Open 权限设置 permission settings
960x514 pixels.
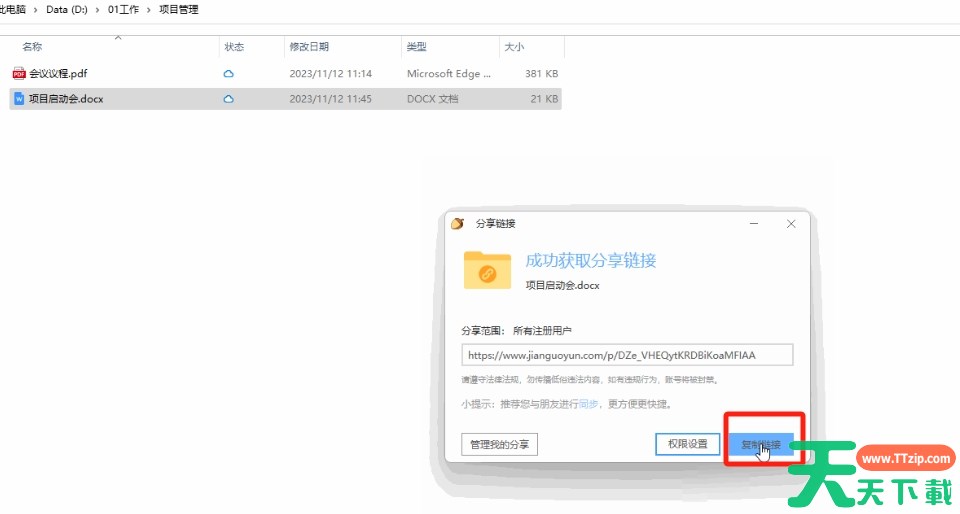point(688,444)
